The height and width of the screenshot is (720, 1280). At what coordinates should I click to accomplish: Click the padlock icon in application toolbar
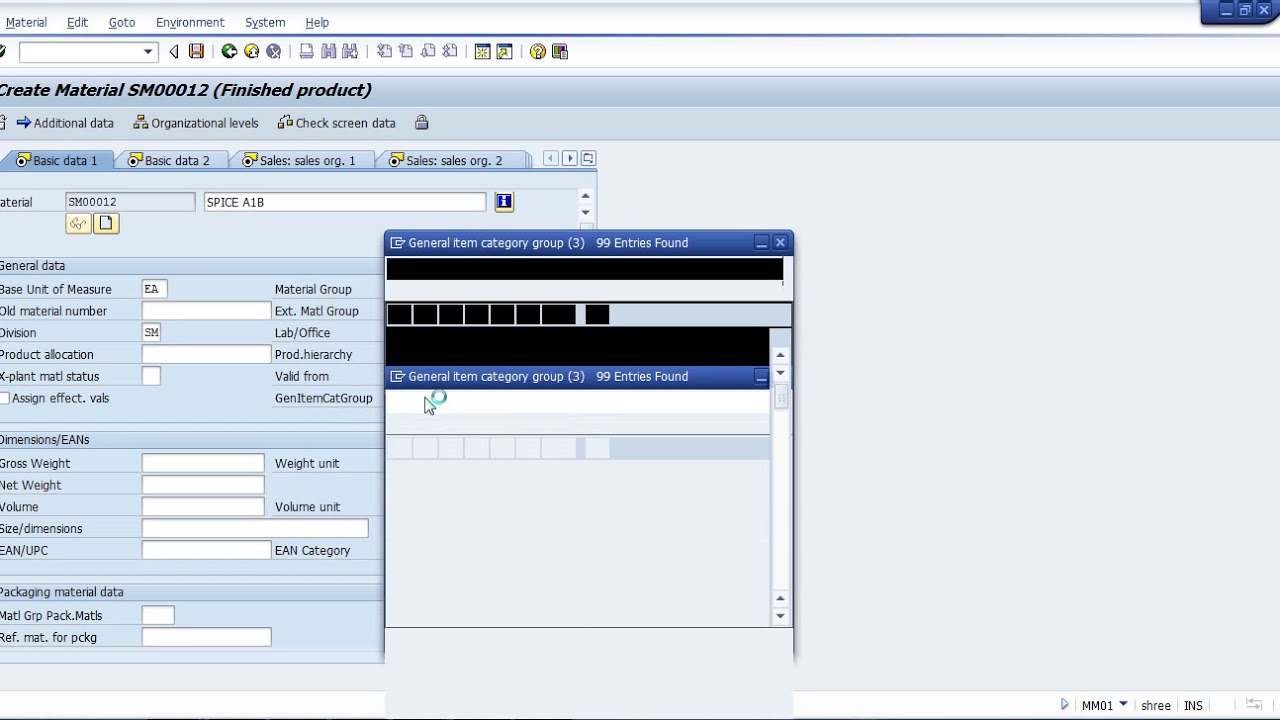tap(422, 123)
